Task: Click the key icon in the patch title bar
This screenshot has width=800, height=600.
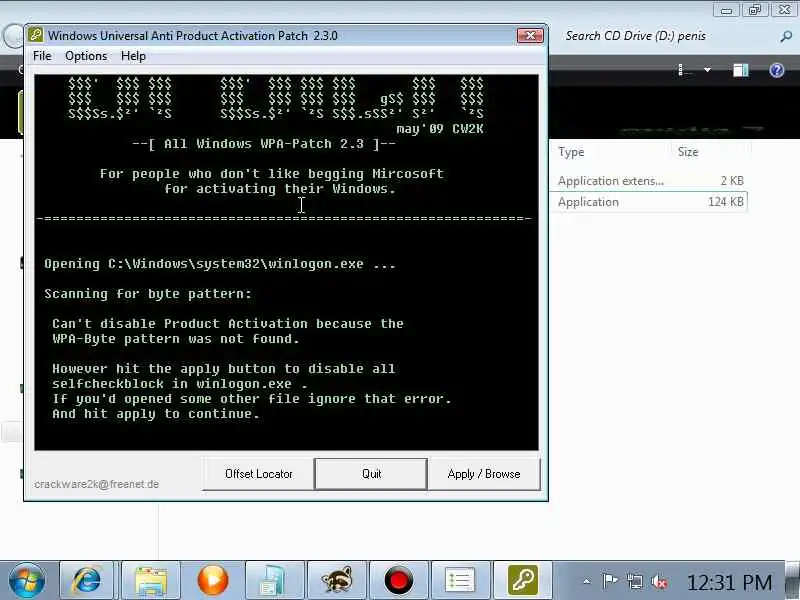Action: 35,35
